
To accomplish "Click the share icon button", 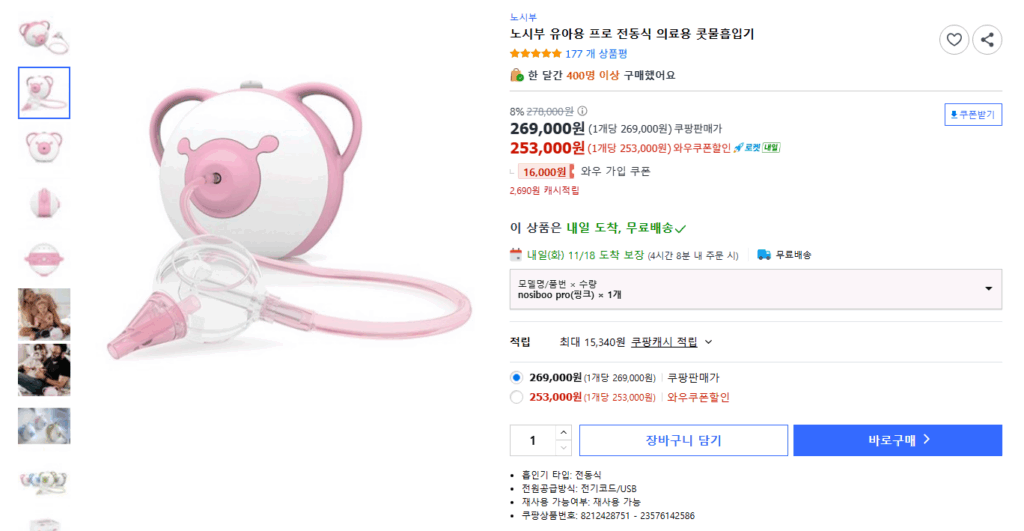I will pos(987,40).
